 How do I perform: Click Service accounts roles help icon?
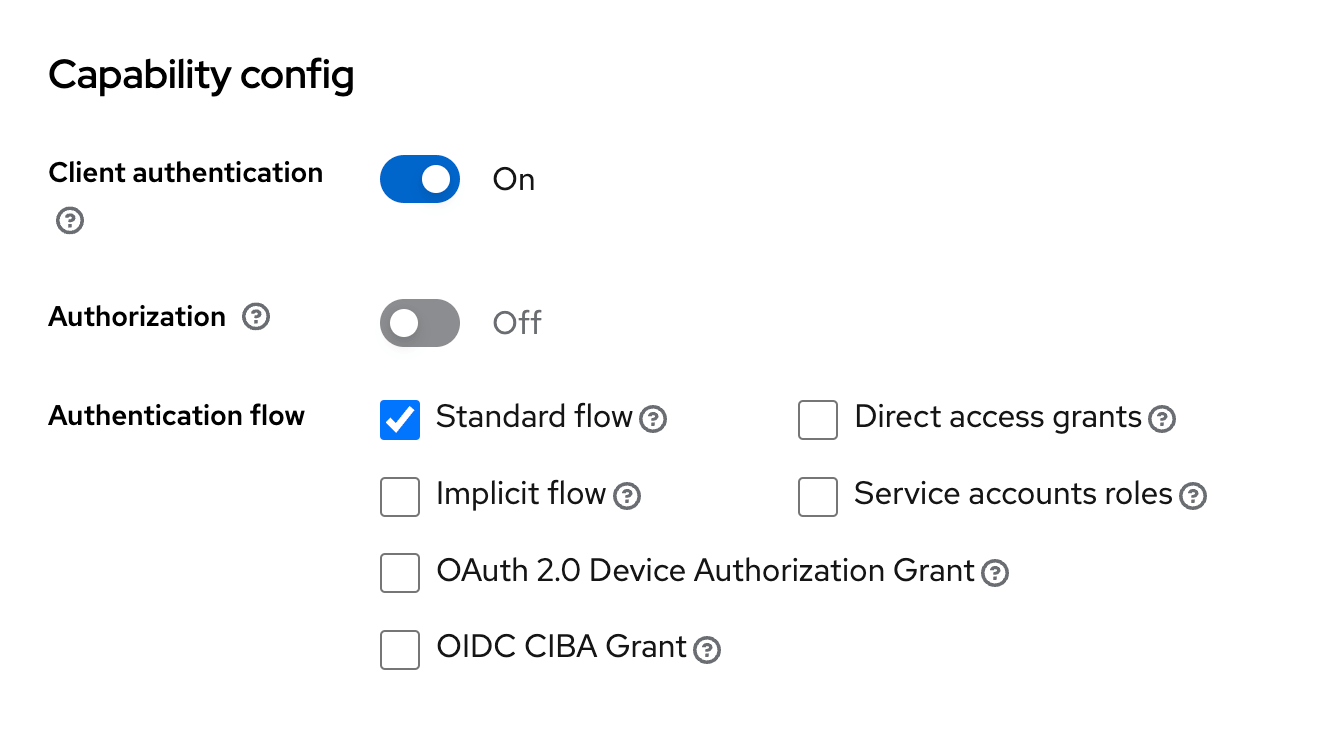pos(1192,496)
